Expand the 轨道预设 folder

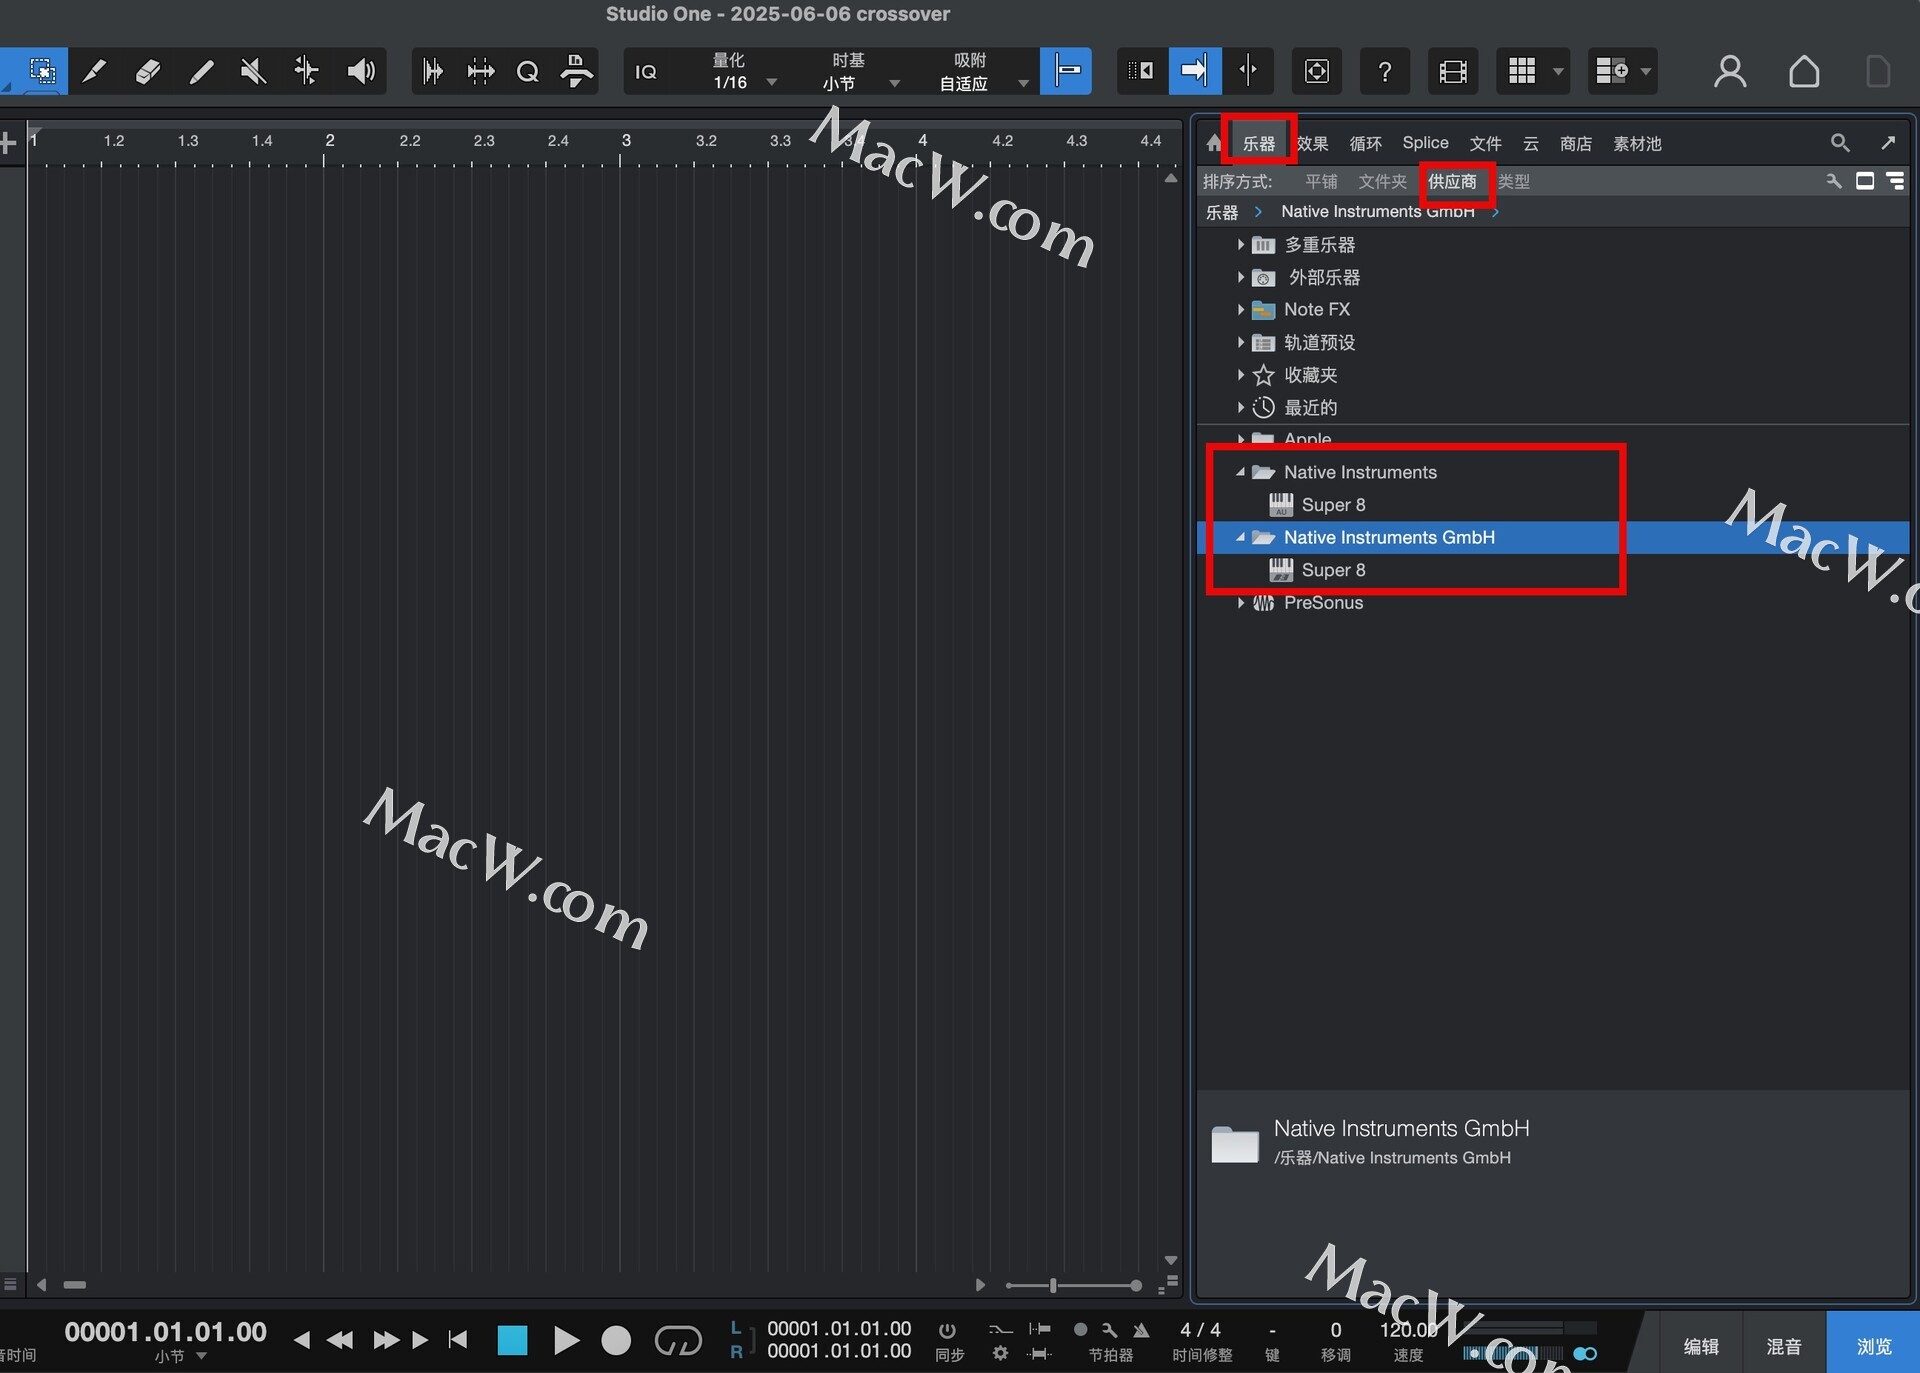coord(1241,342)
